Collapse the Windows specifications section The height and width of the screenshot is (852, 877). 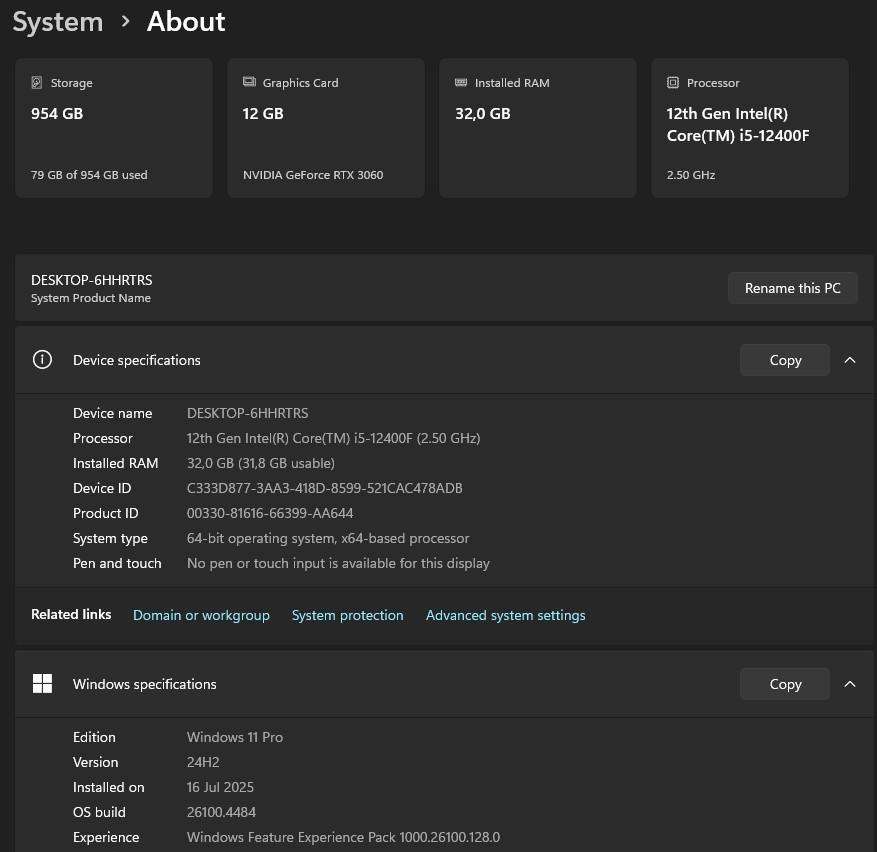tap(849, 683)
